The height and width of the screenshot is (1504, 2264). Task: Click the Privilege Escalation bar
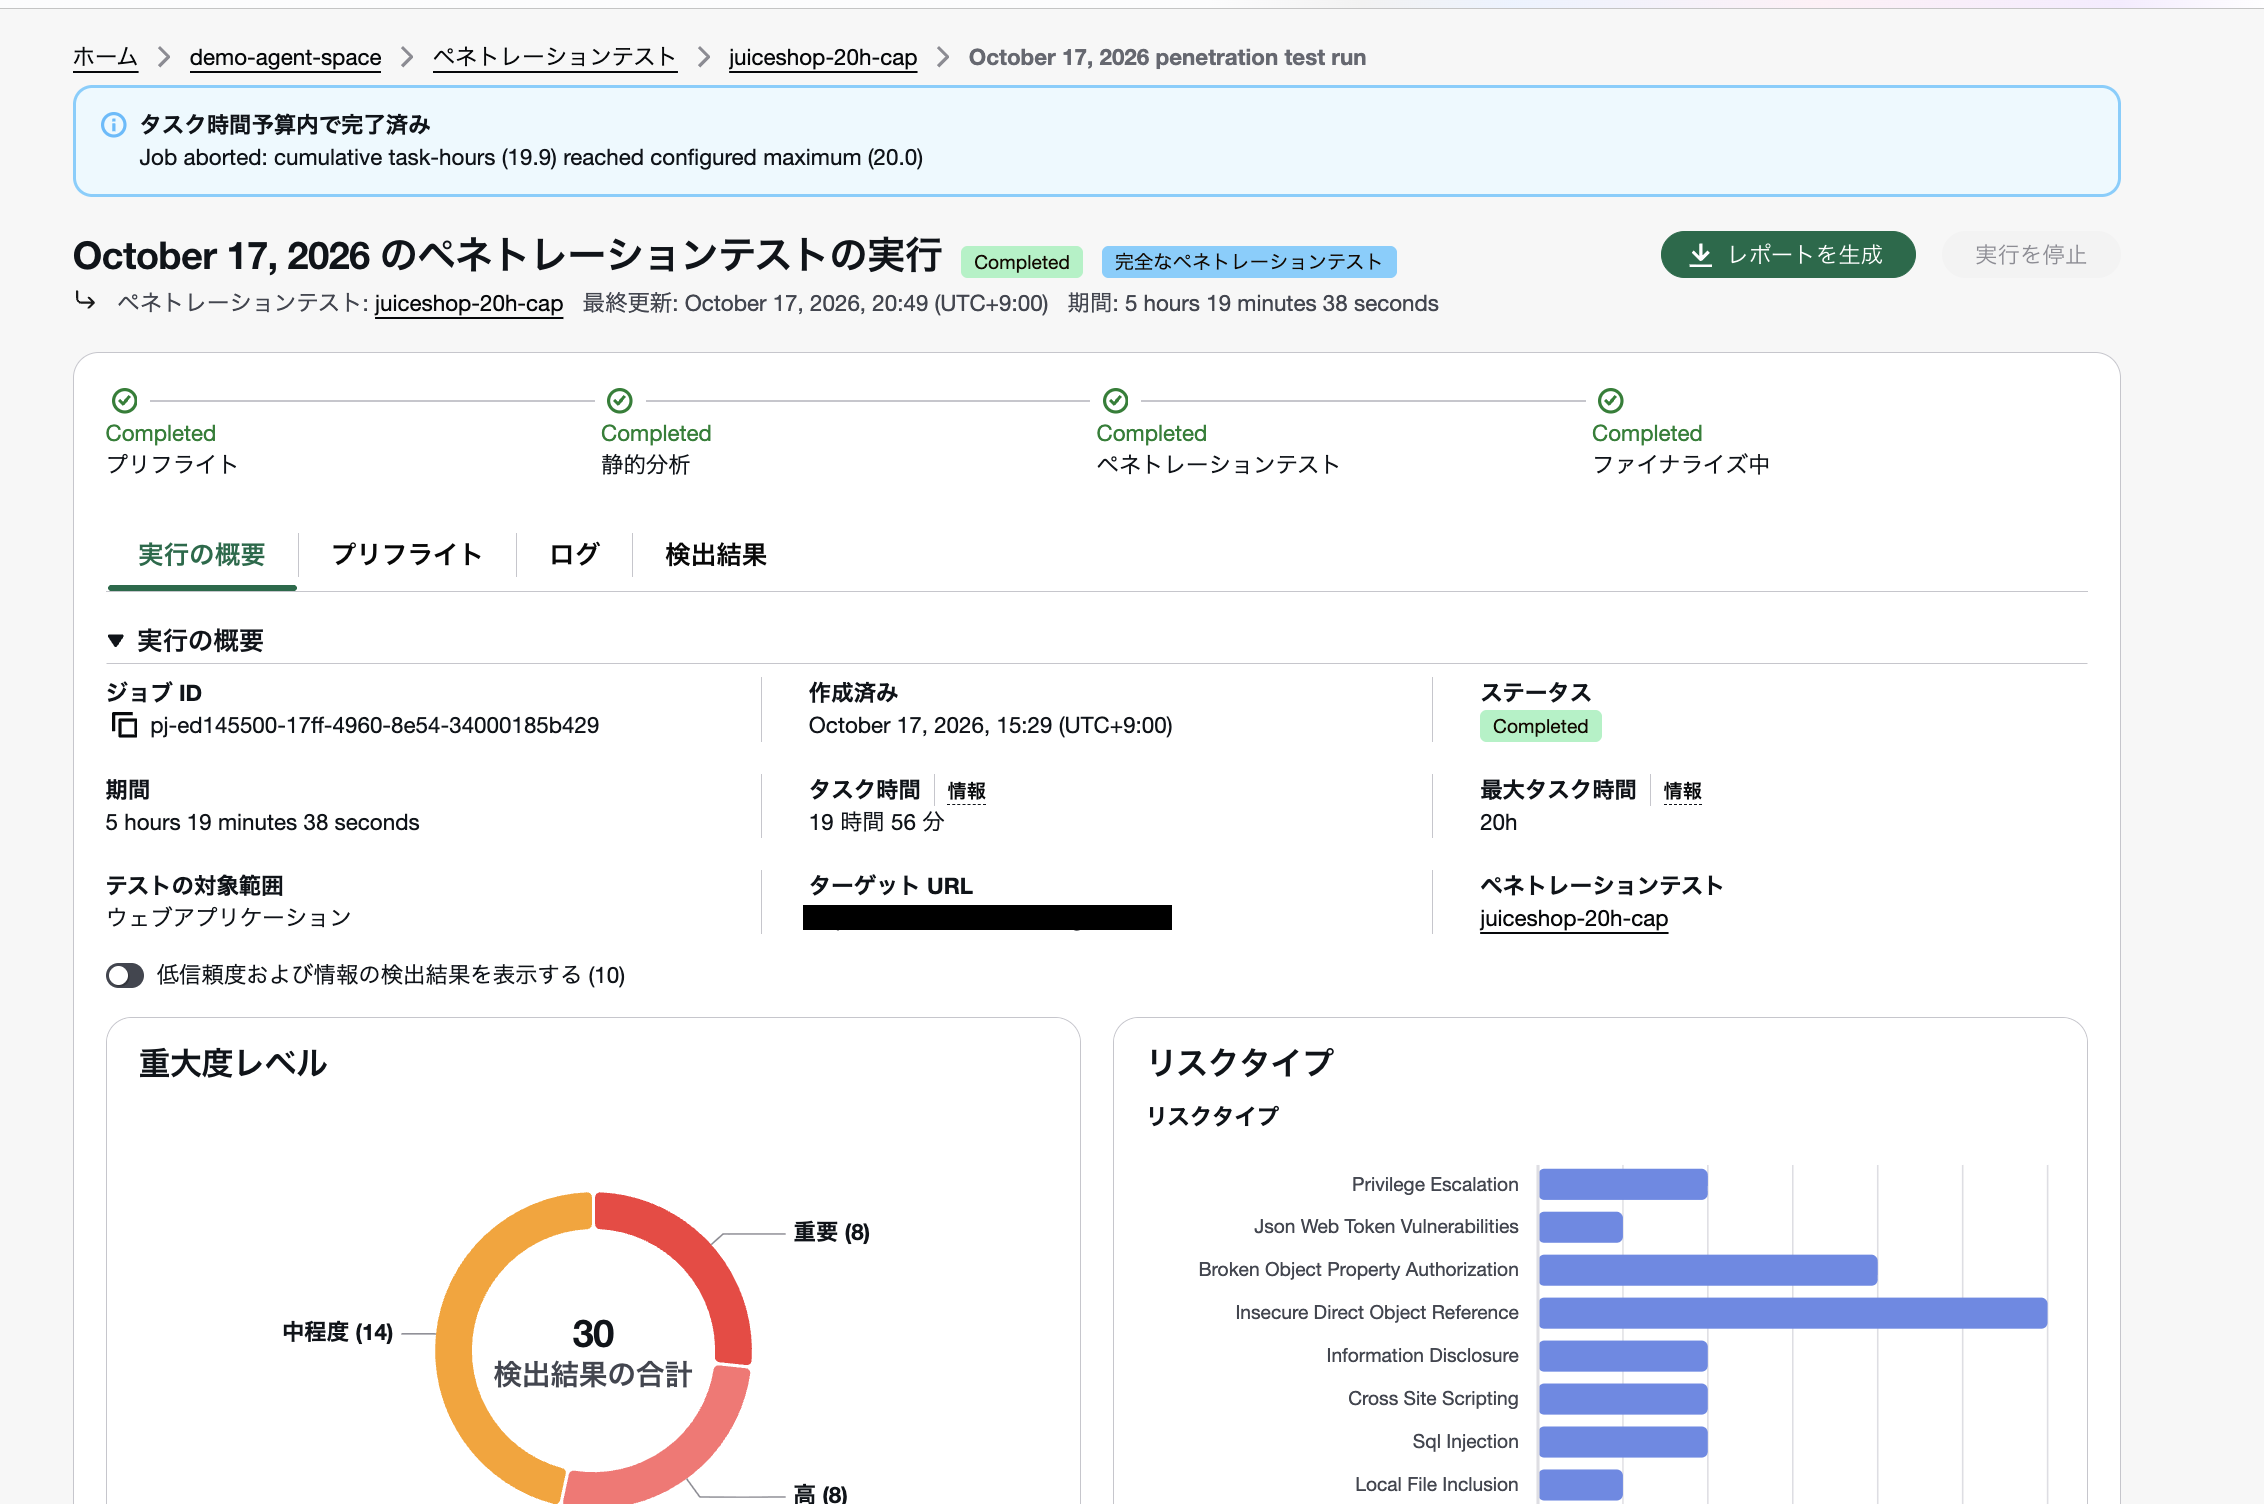(x=1623, y=1184)
